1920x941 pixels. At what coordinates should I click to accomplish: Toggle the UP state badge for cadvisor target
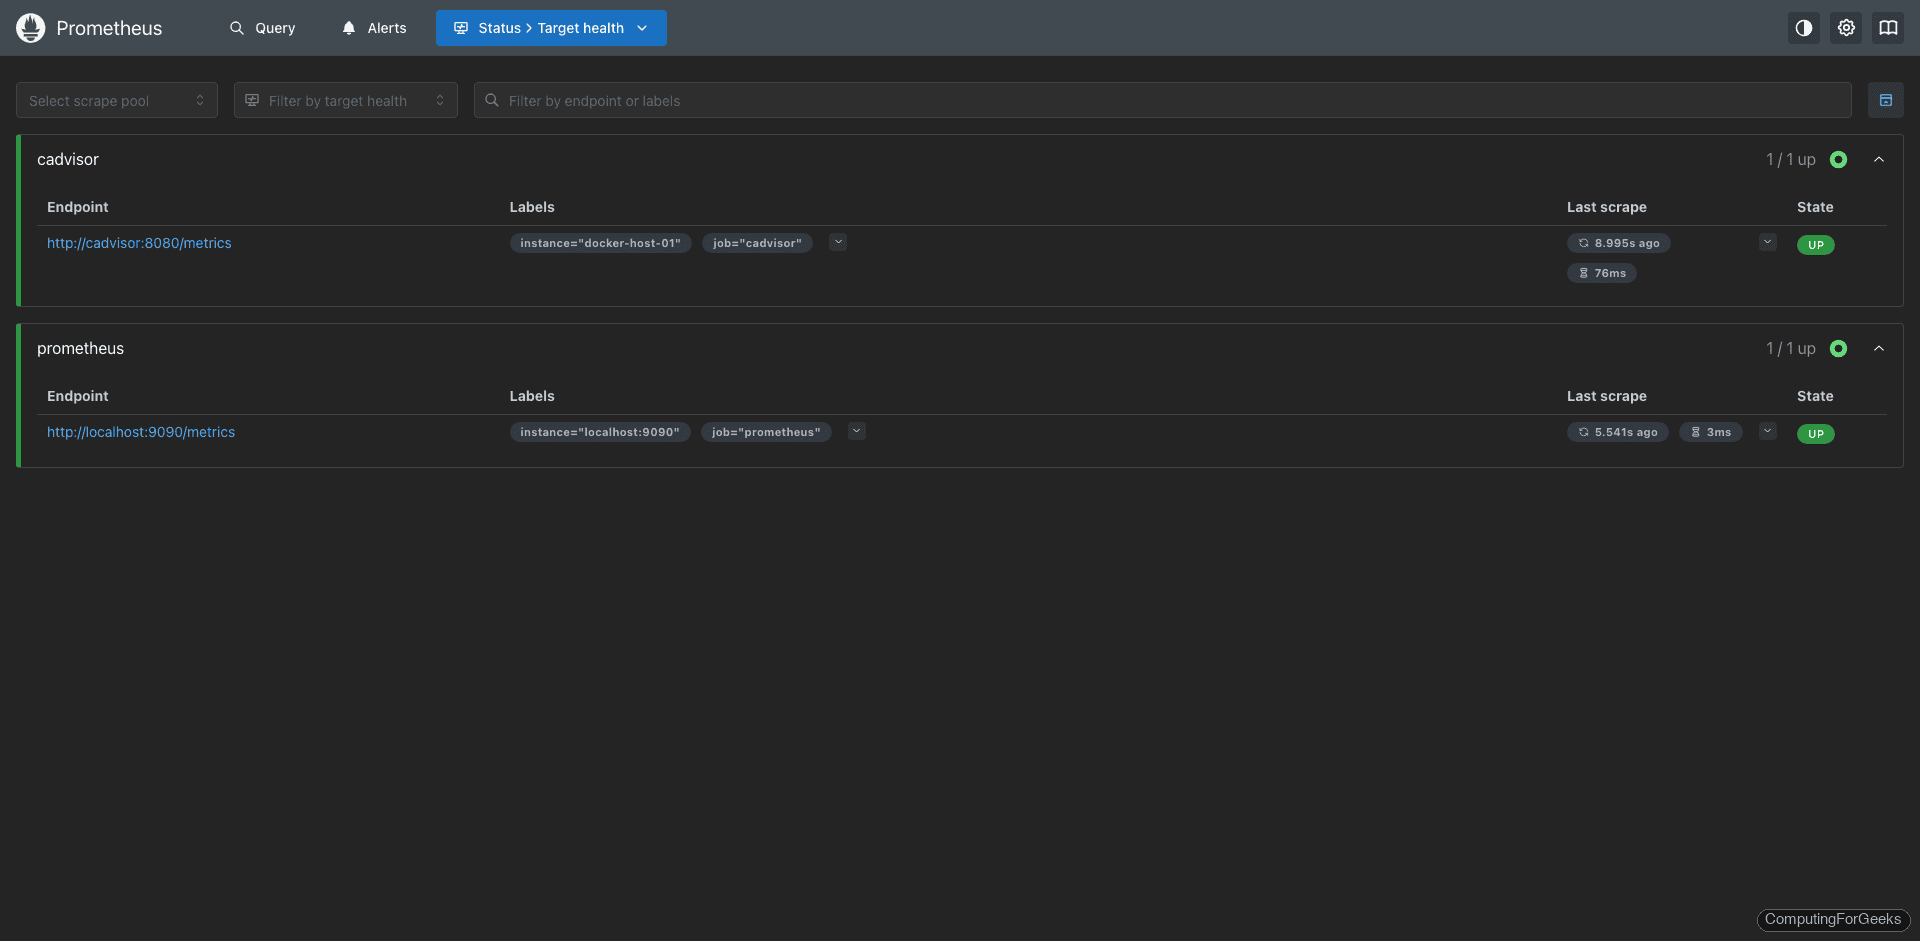(x=1815, y=244)
